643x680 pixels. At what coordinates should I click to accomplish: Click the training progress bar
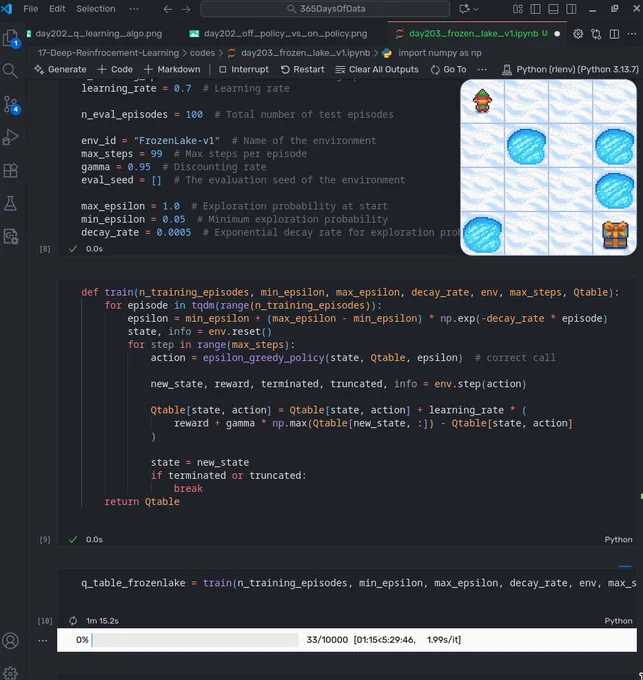click(x=196, y=640)
